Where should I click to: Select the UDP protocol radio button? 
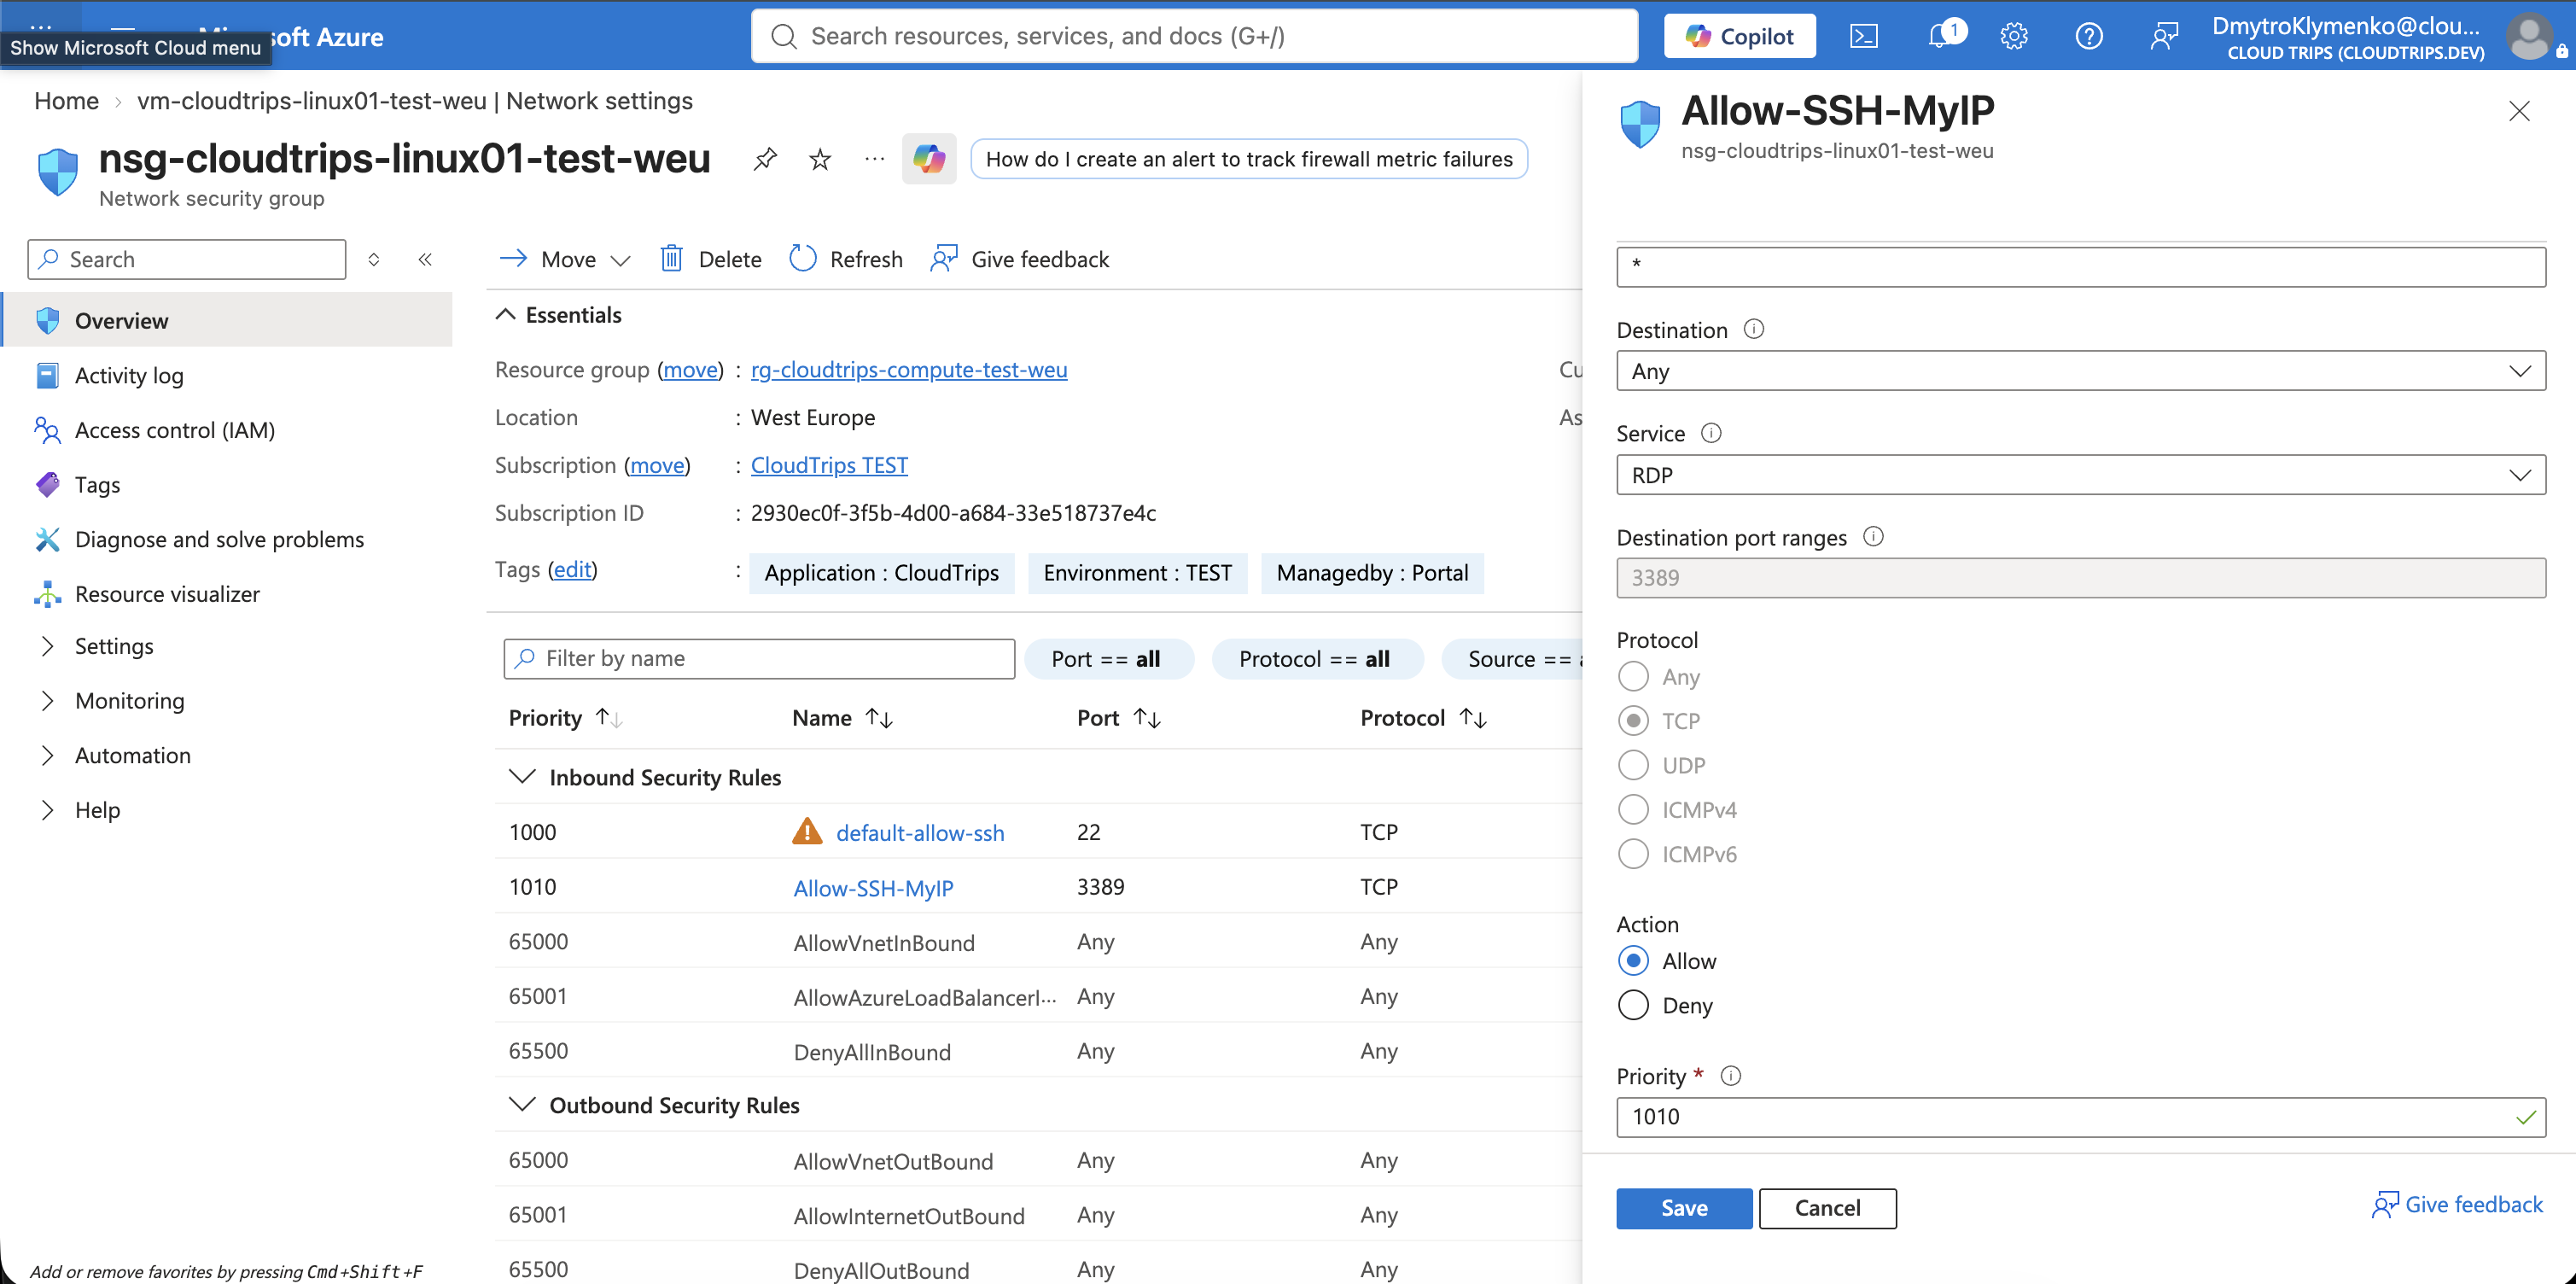point(1633,765)
